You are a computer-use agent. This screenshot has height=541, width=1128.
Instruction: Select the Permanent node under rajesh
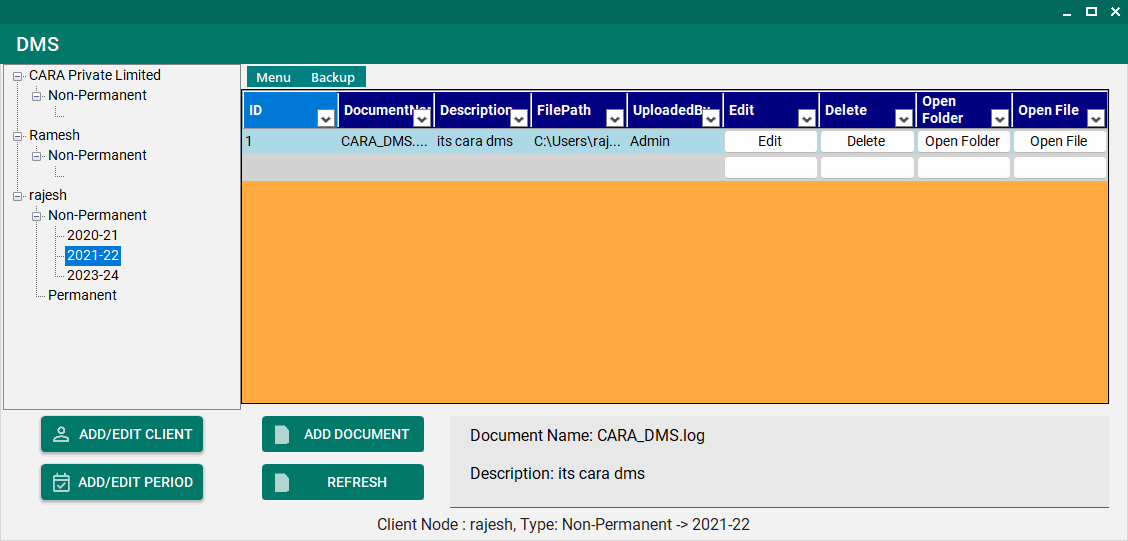tap(82, 295)
